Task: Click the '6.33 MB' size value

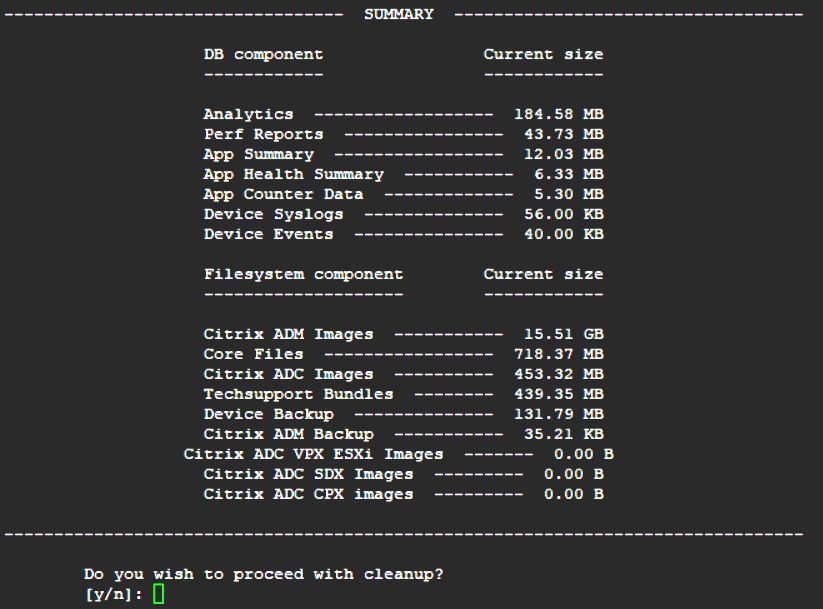Action: tap(569, 174)
